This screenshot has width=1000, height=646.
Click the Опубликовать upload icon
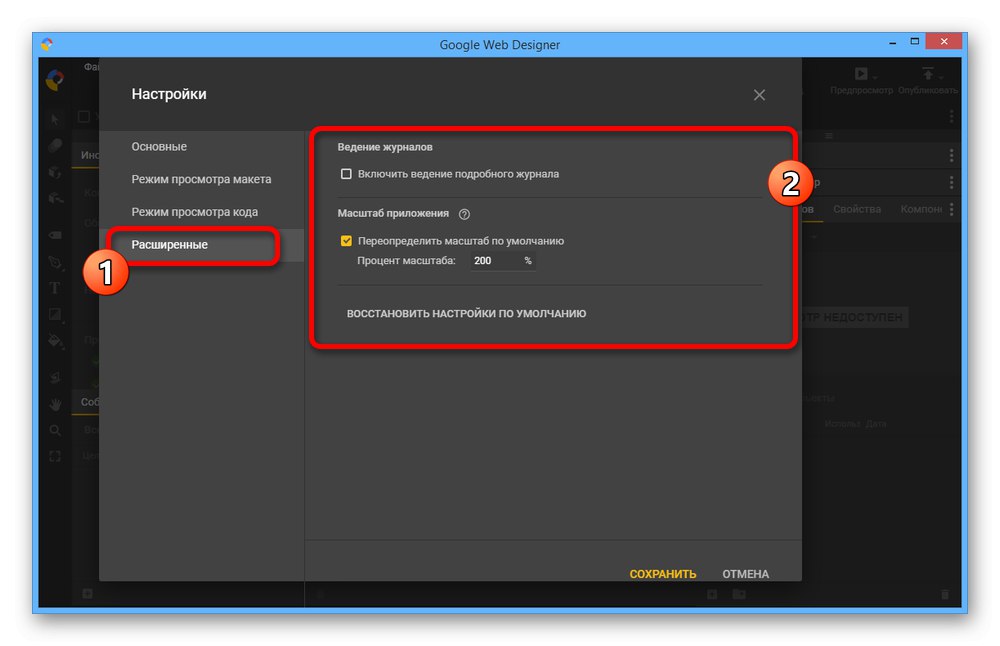[x=928, y=73]
